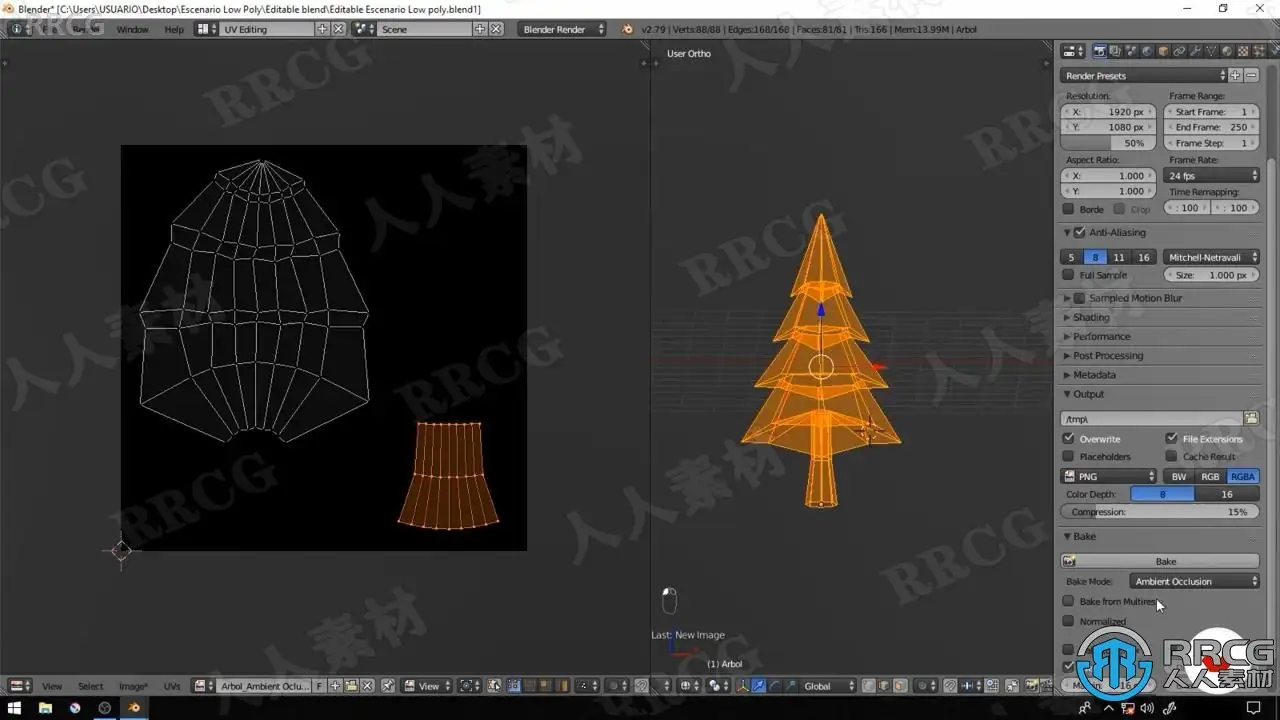Create new image in UV editor header

click(x=335, y=686)
